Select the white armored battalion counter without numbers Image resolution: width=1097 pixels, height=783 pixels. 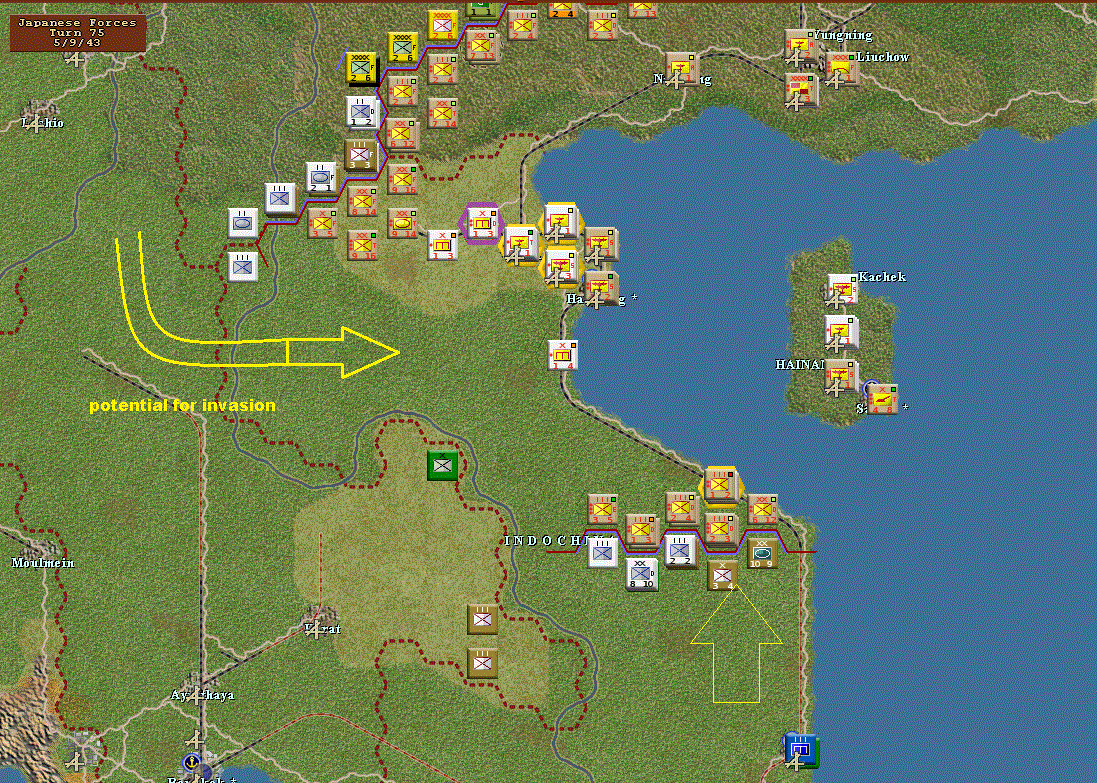(243, 223)
